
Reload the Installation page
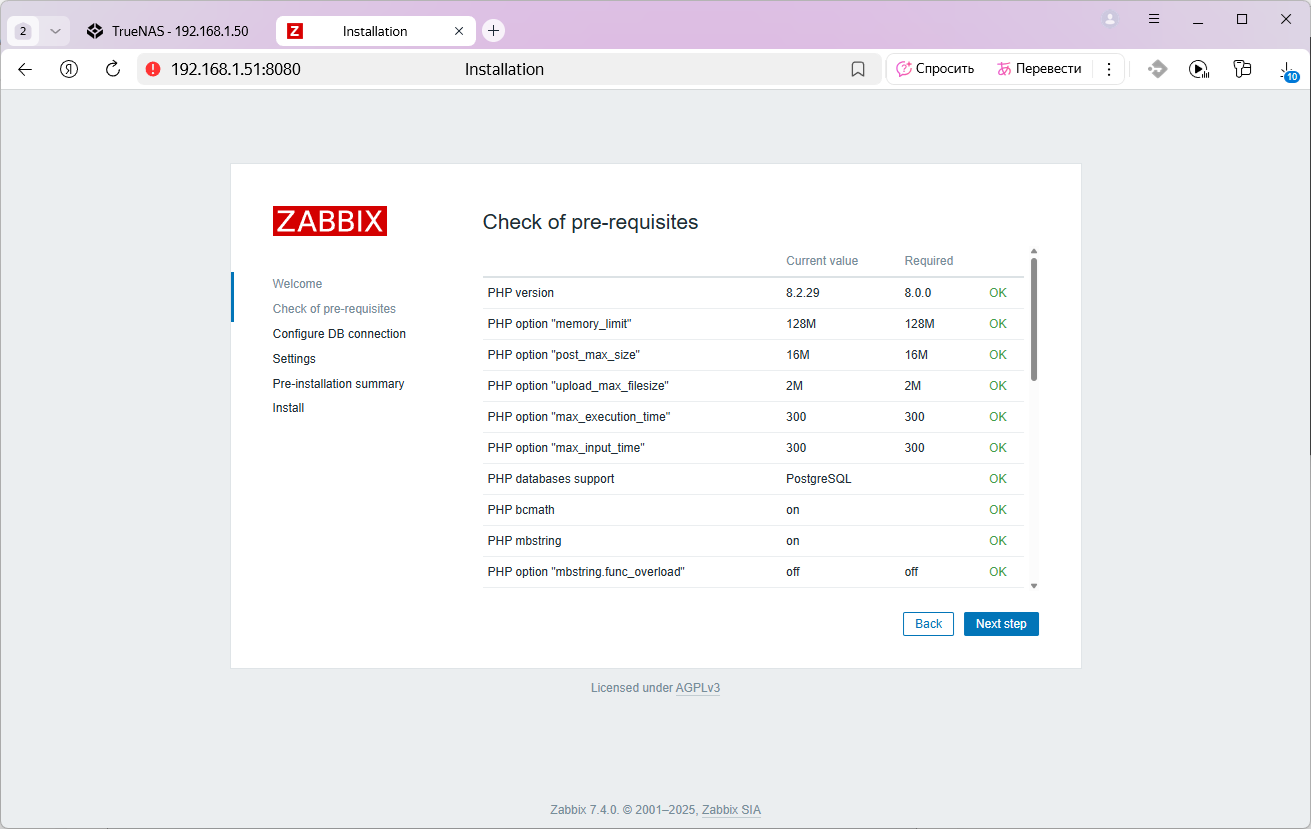tap(113, 69)
